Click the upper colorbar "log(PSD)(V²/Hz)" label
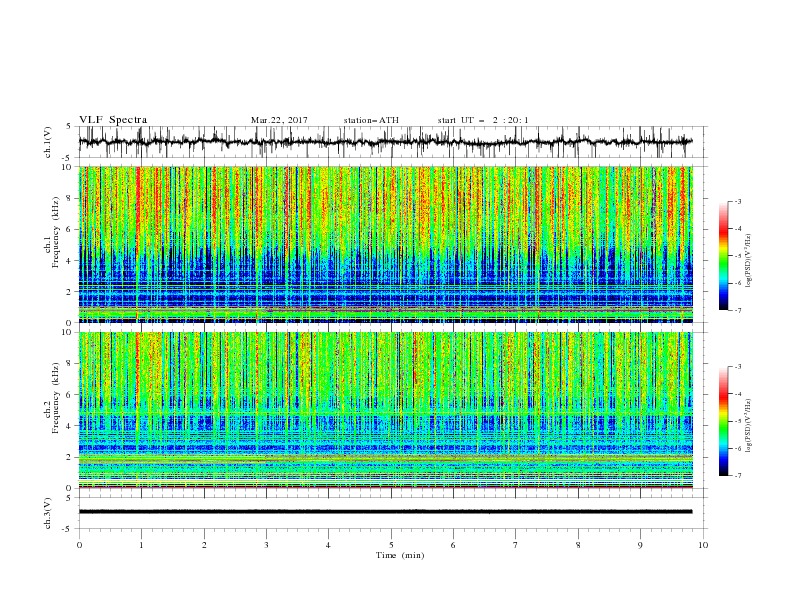The width and height of the screenshot is (792, 612). coord(748,261)
